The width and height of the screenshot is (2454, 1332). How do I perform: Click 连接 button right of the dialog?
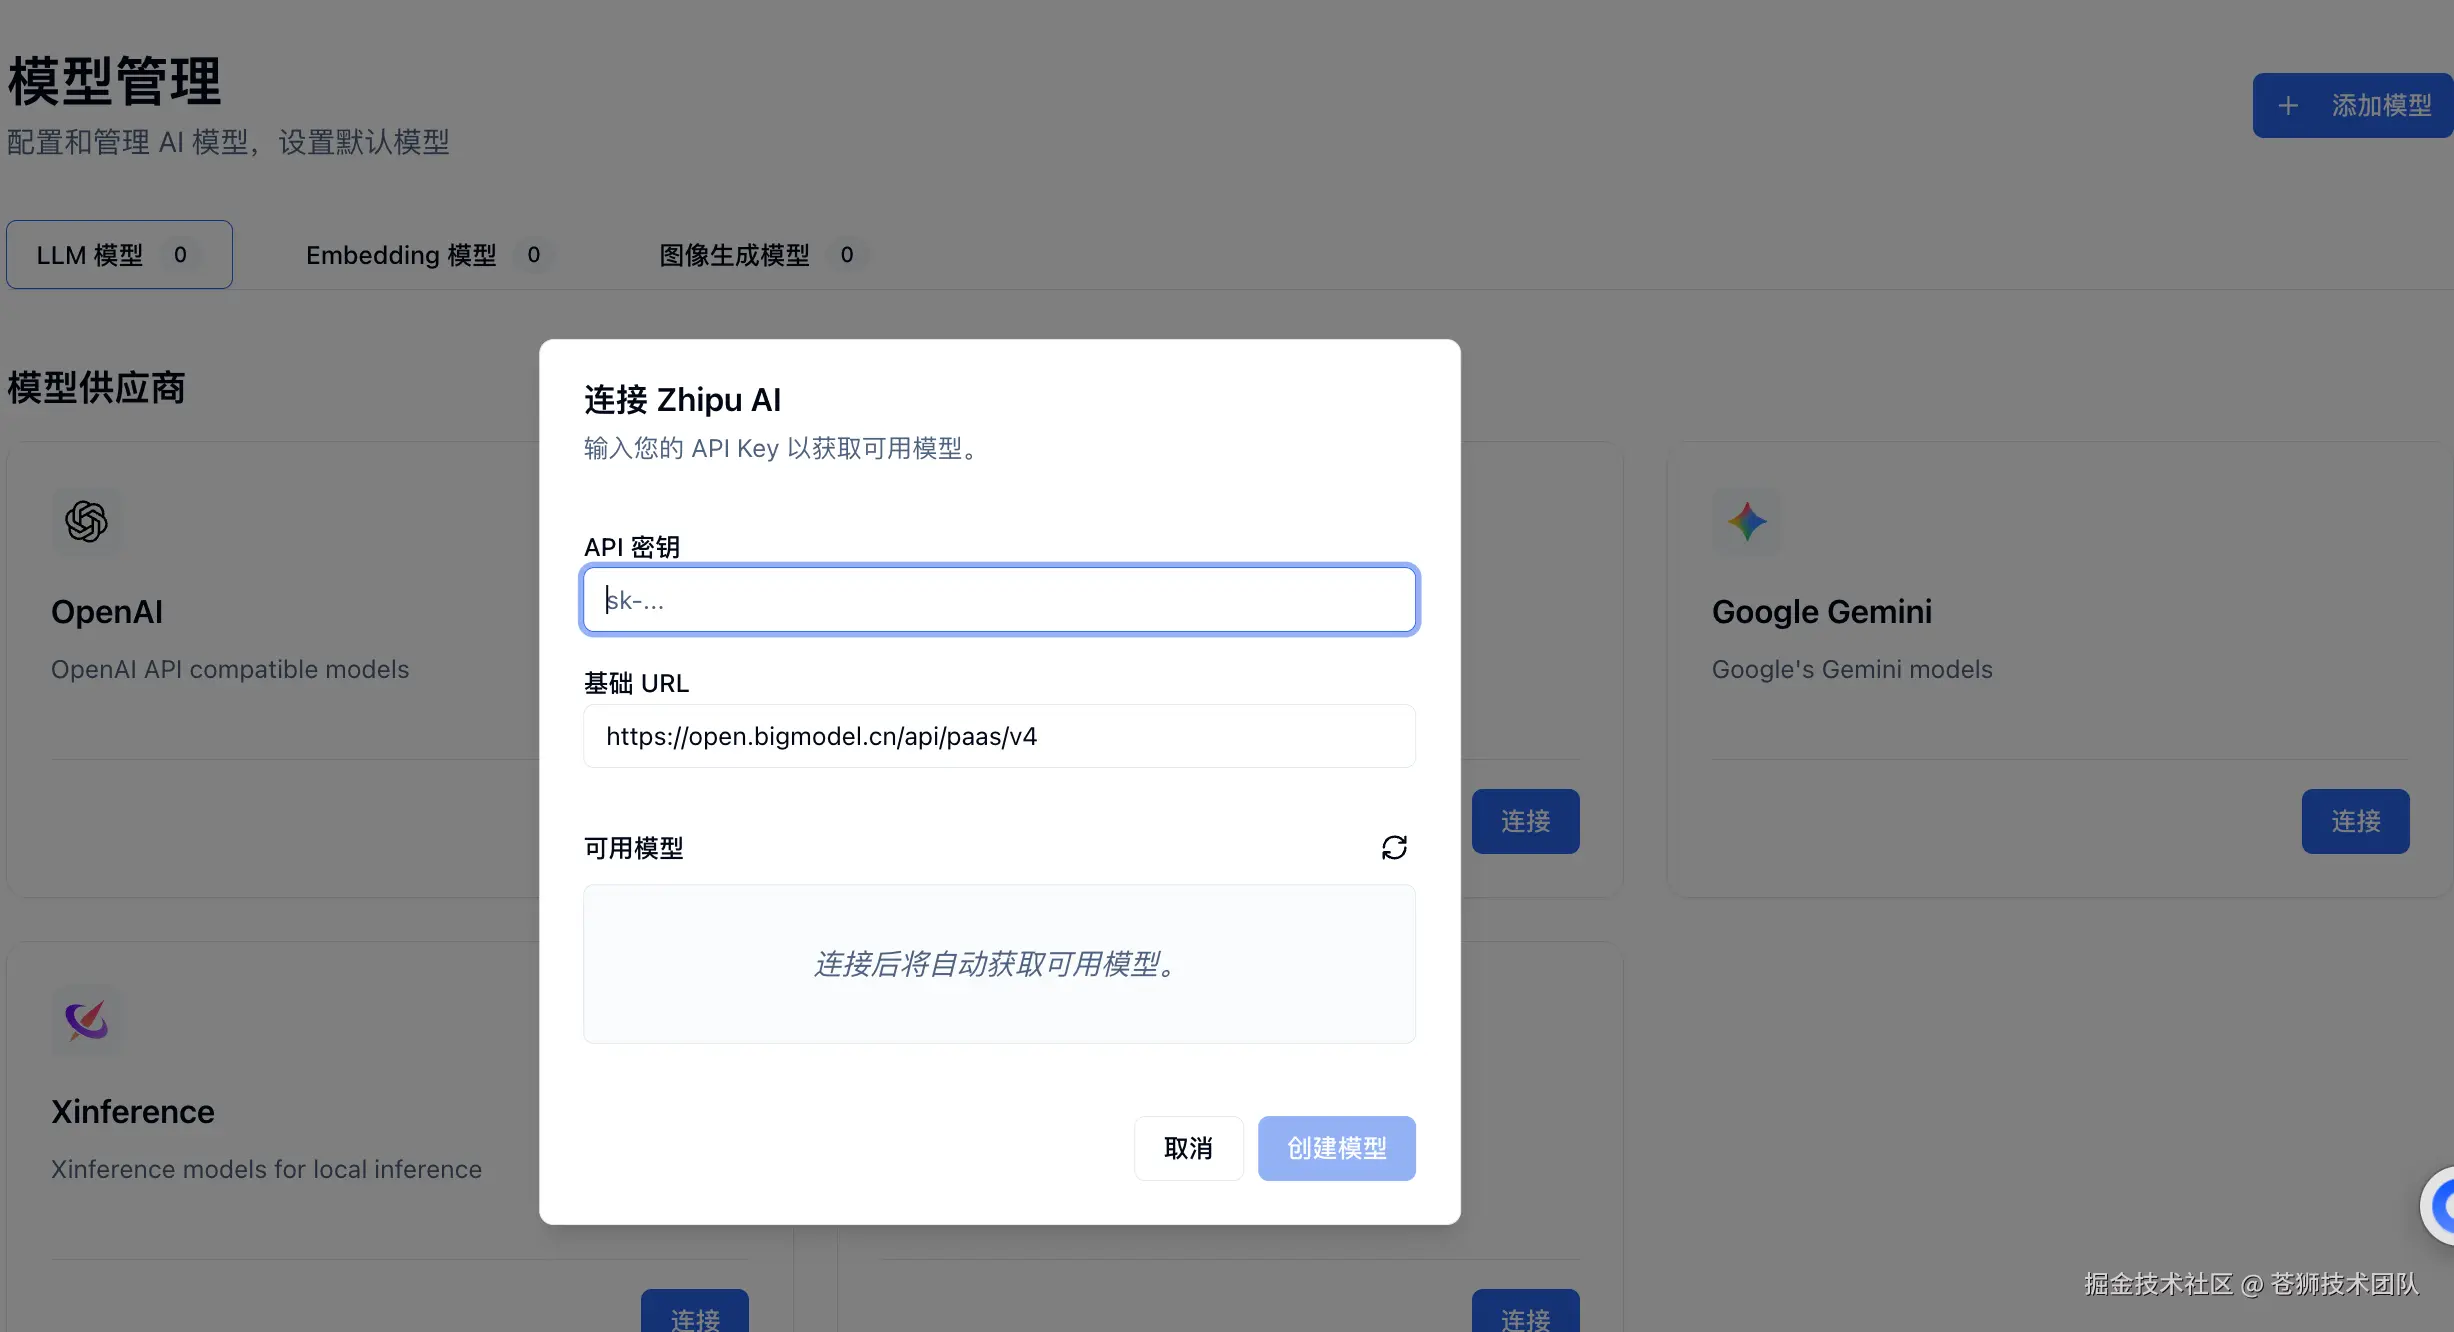click(1525, 821)
